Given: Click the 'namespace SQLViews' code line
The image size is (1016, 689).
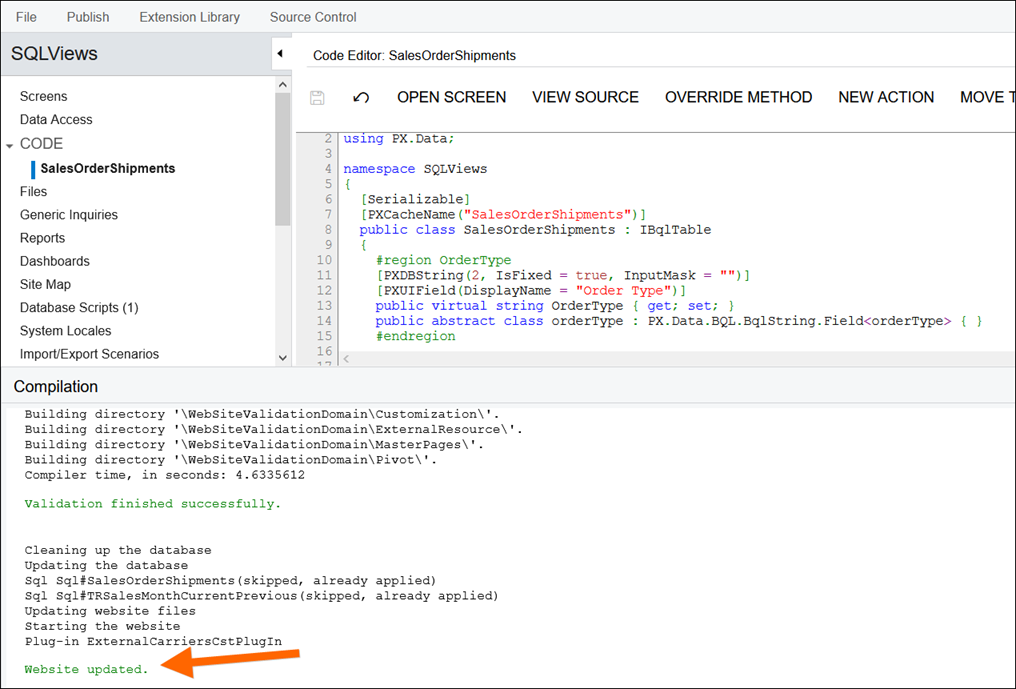Looking at the screenshot, I should coord(415,169).
